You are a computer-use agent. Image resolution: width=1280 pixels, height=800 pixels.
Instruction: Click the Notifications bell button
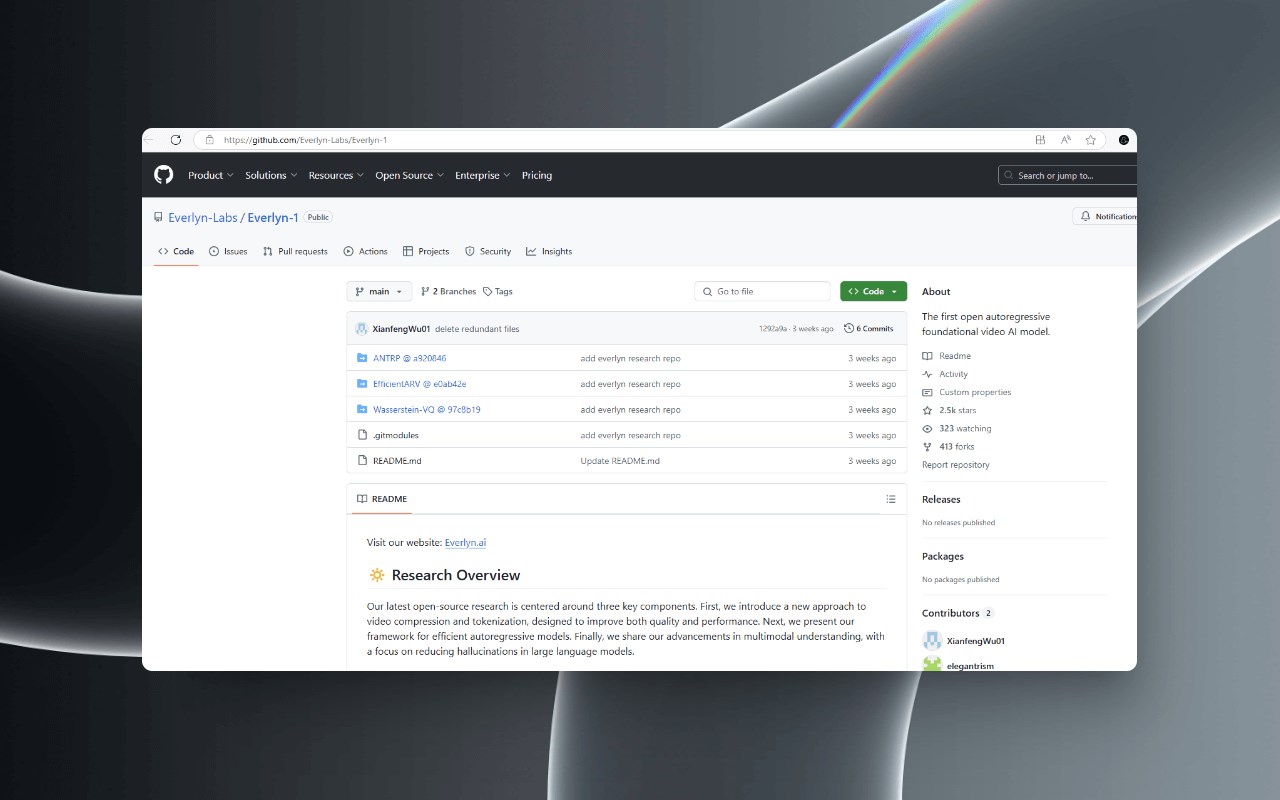[x=1105, y=216]
